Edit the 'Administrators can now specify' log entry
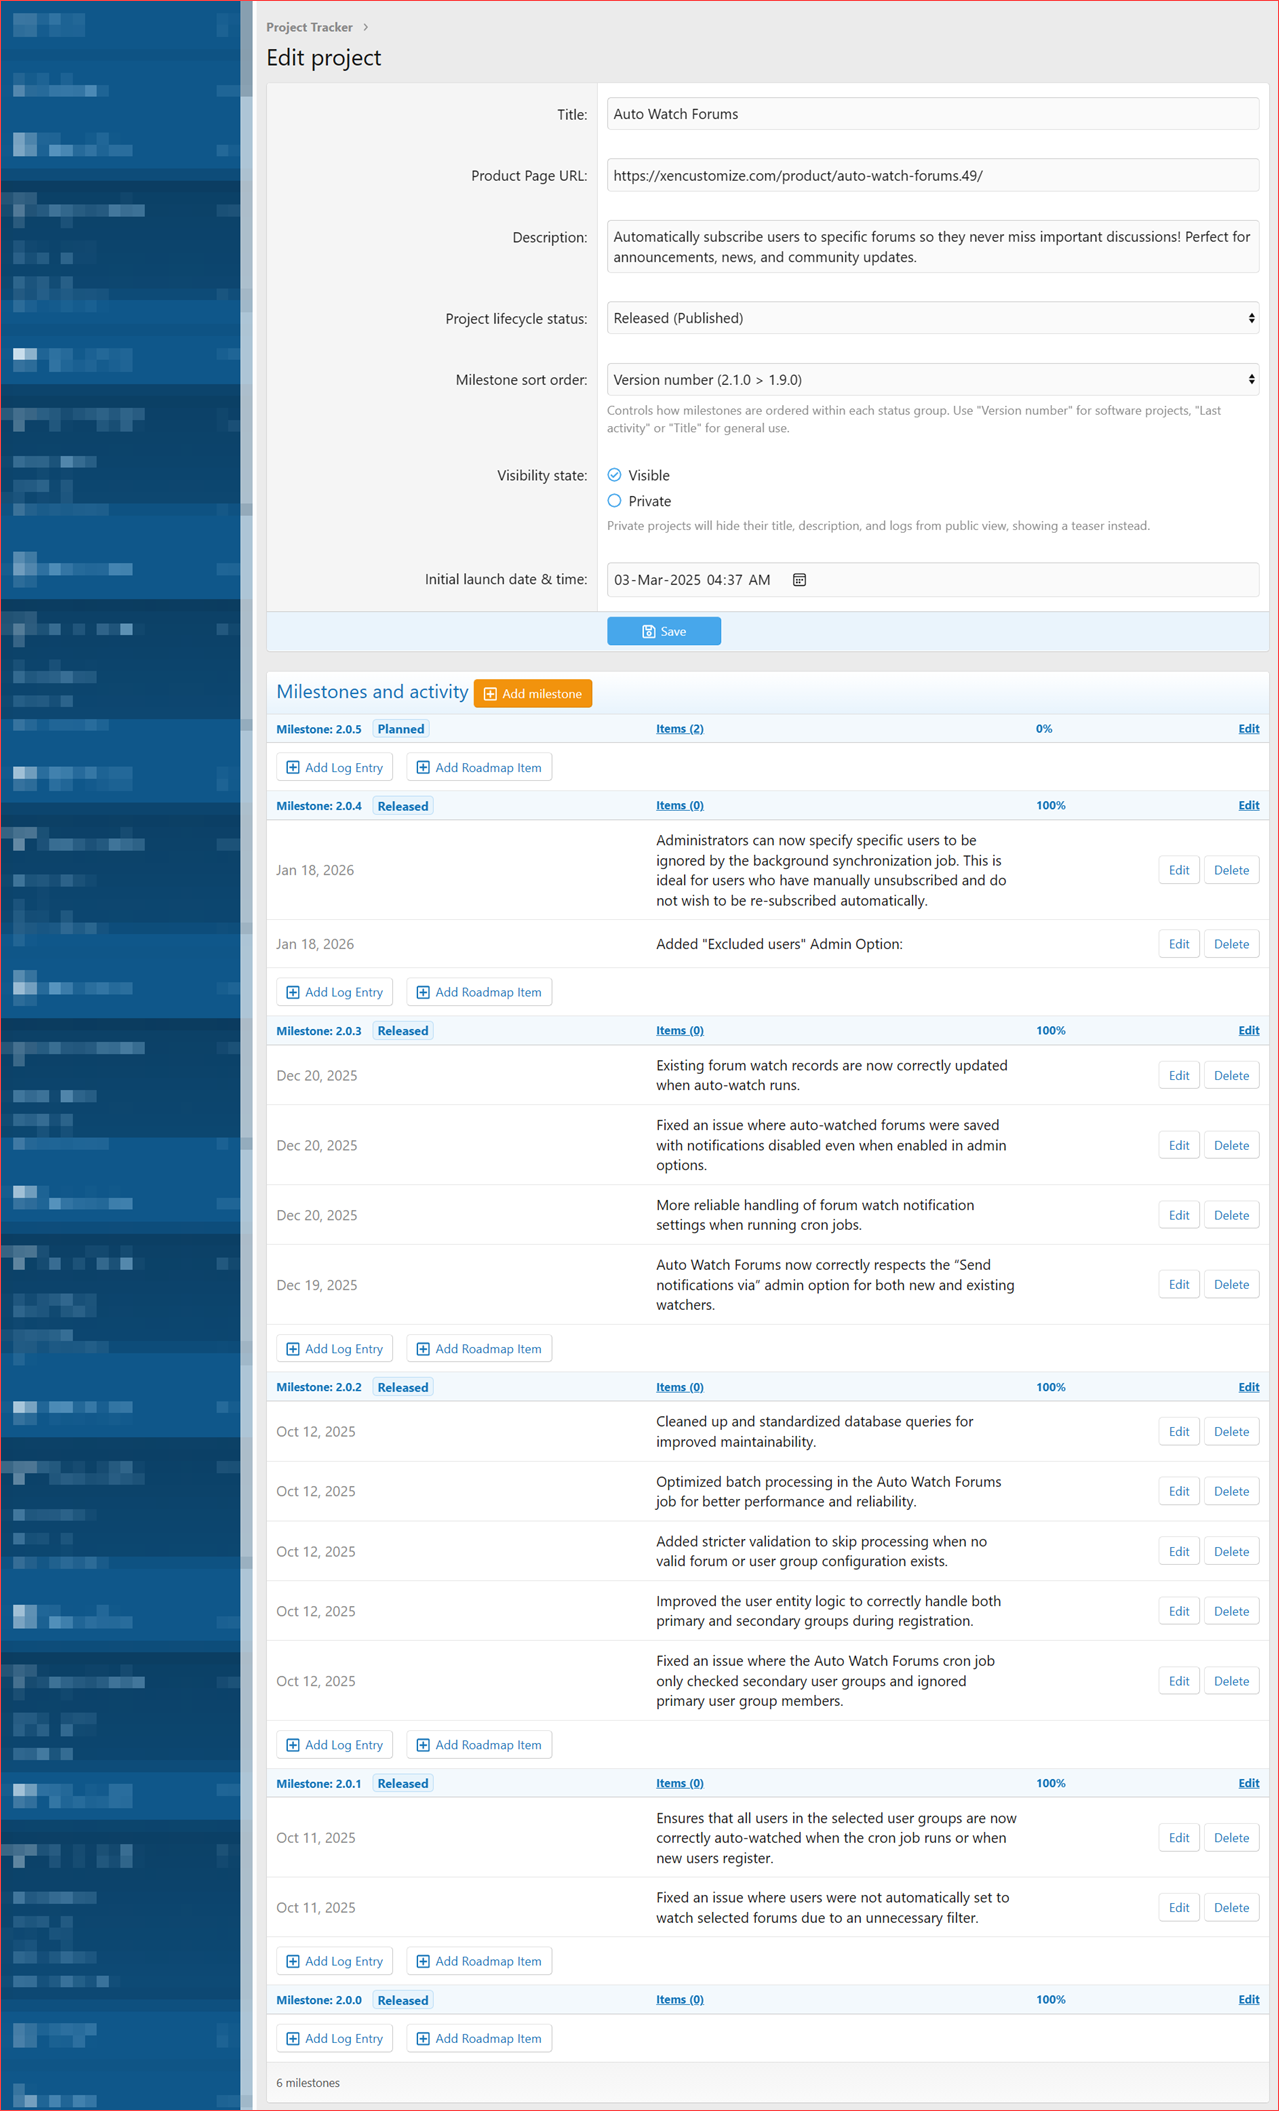 click(x=1179, y=871)
